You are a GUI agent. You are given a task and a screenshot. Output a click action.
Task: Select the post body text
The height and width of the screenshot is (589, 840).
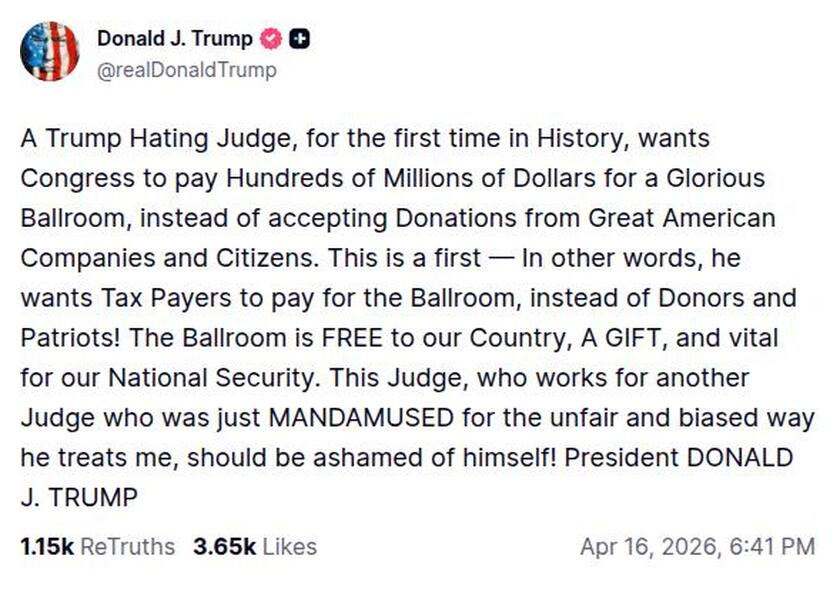tap(400, 300)
